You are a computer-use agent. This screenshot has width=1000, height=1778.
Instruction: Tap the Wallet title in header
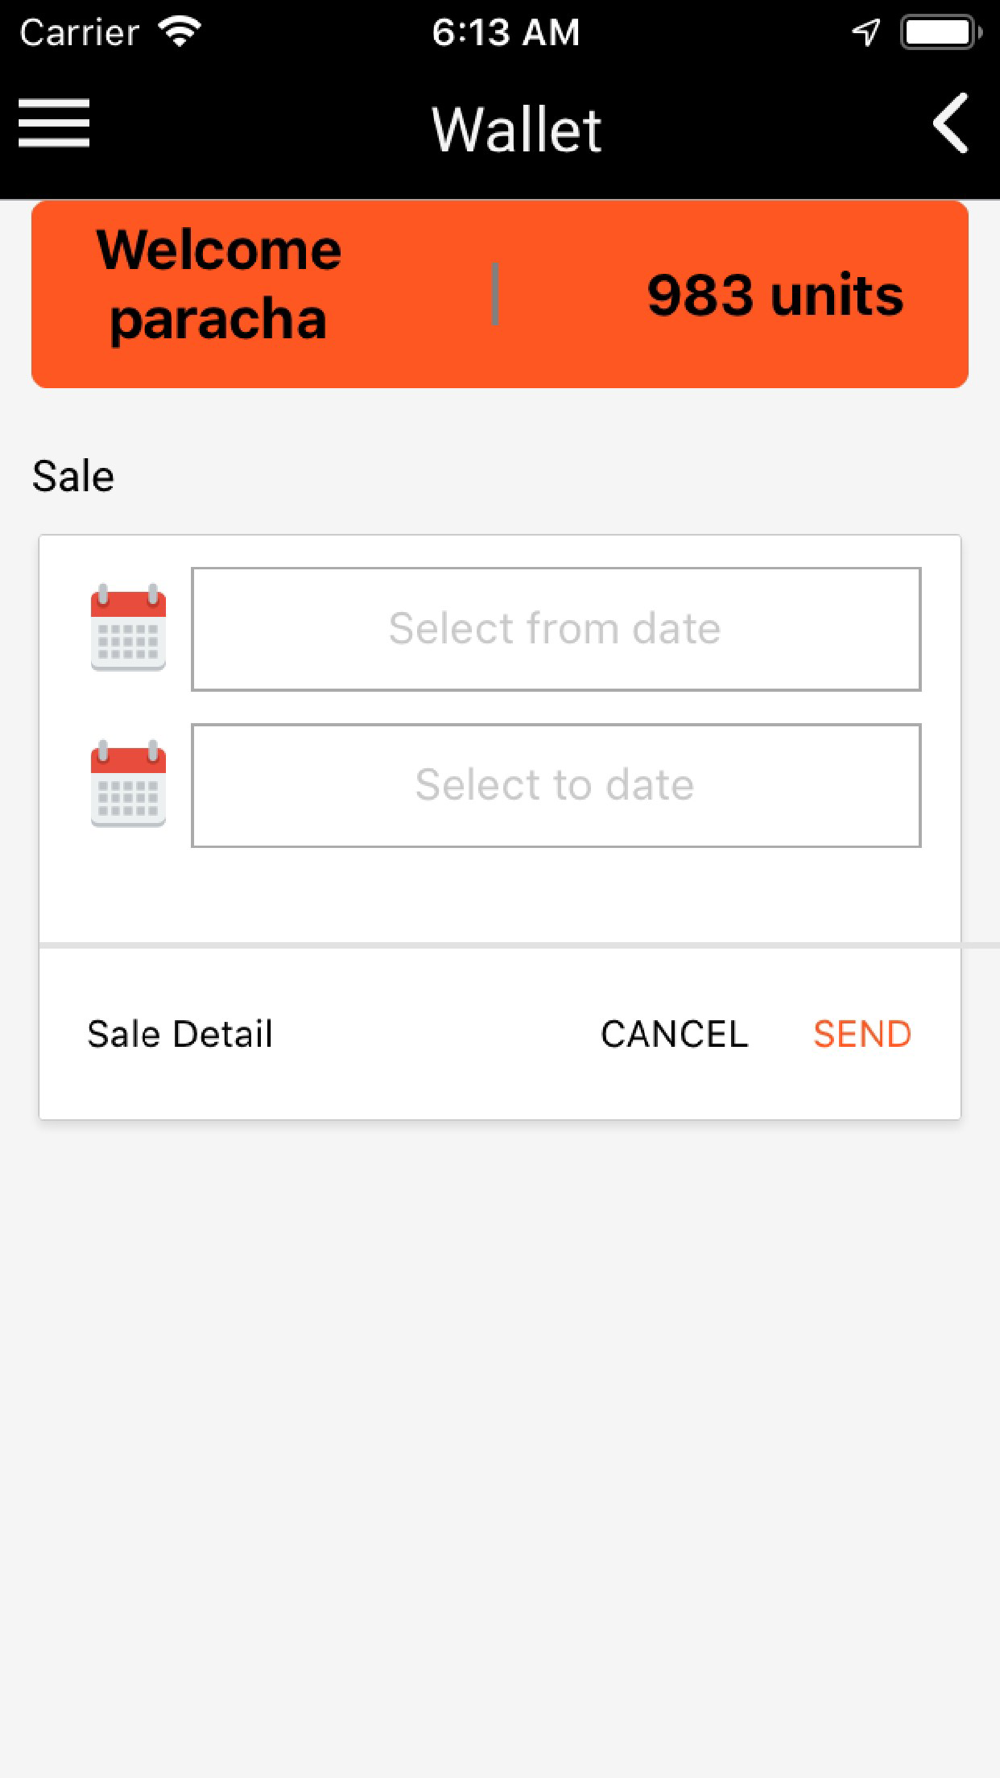point(516,130)
